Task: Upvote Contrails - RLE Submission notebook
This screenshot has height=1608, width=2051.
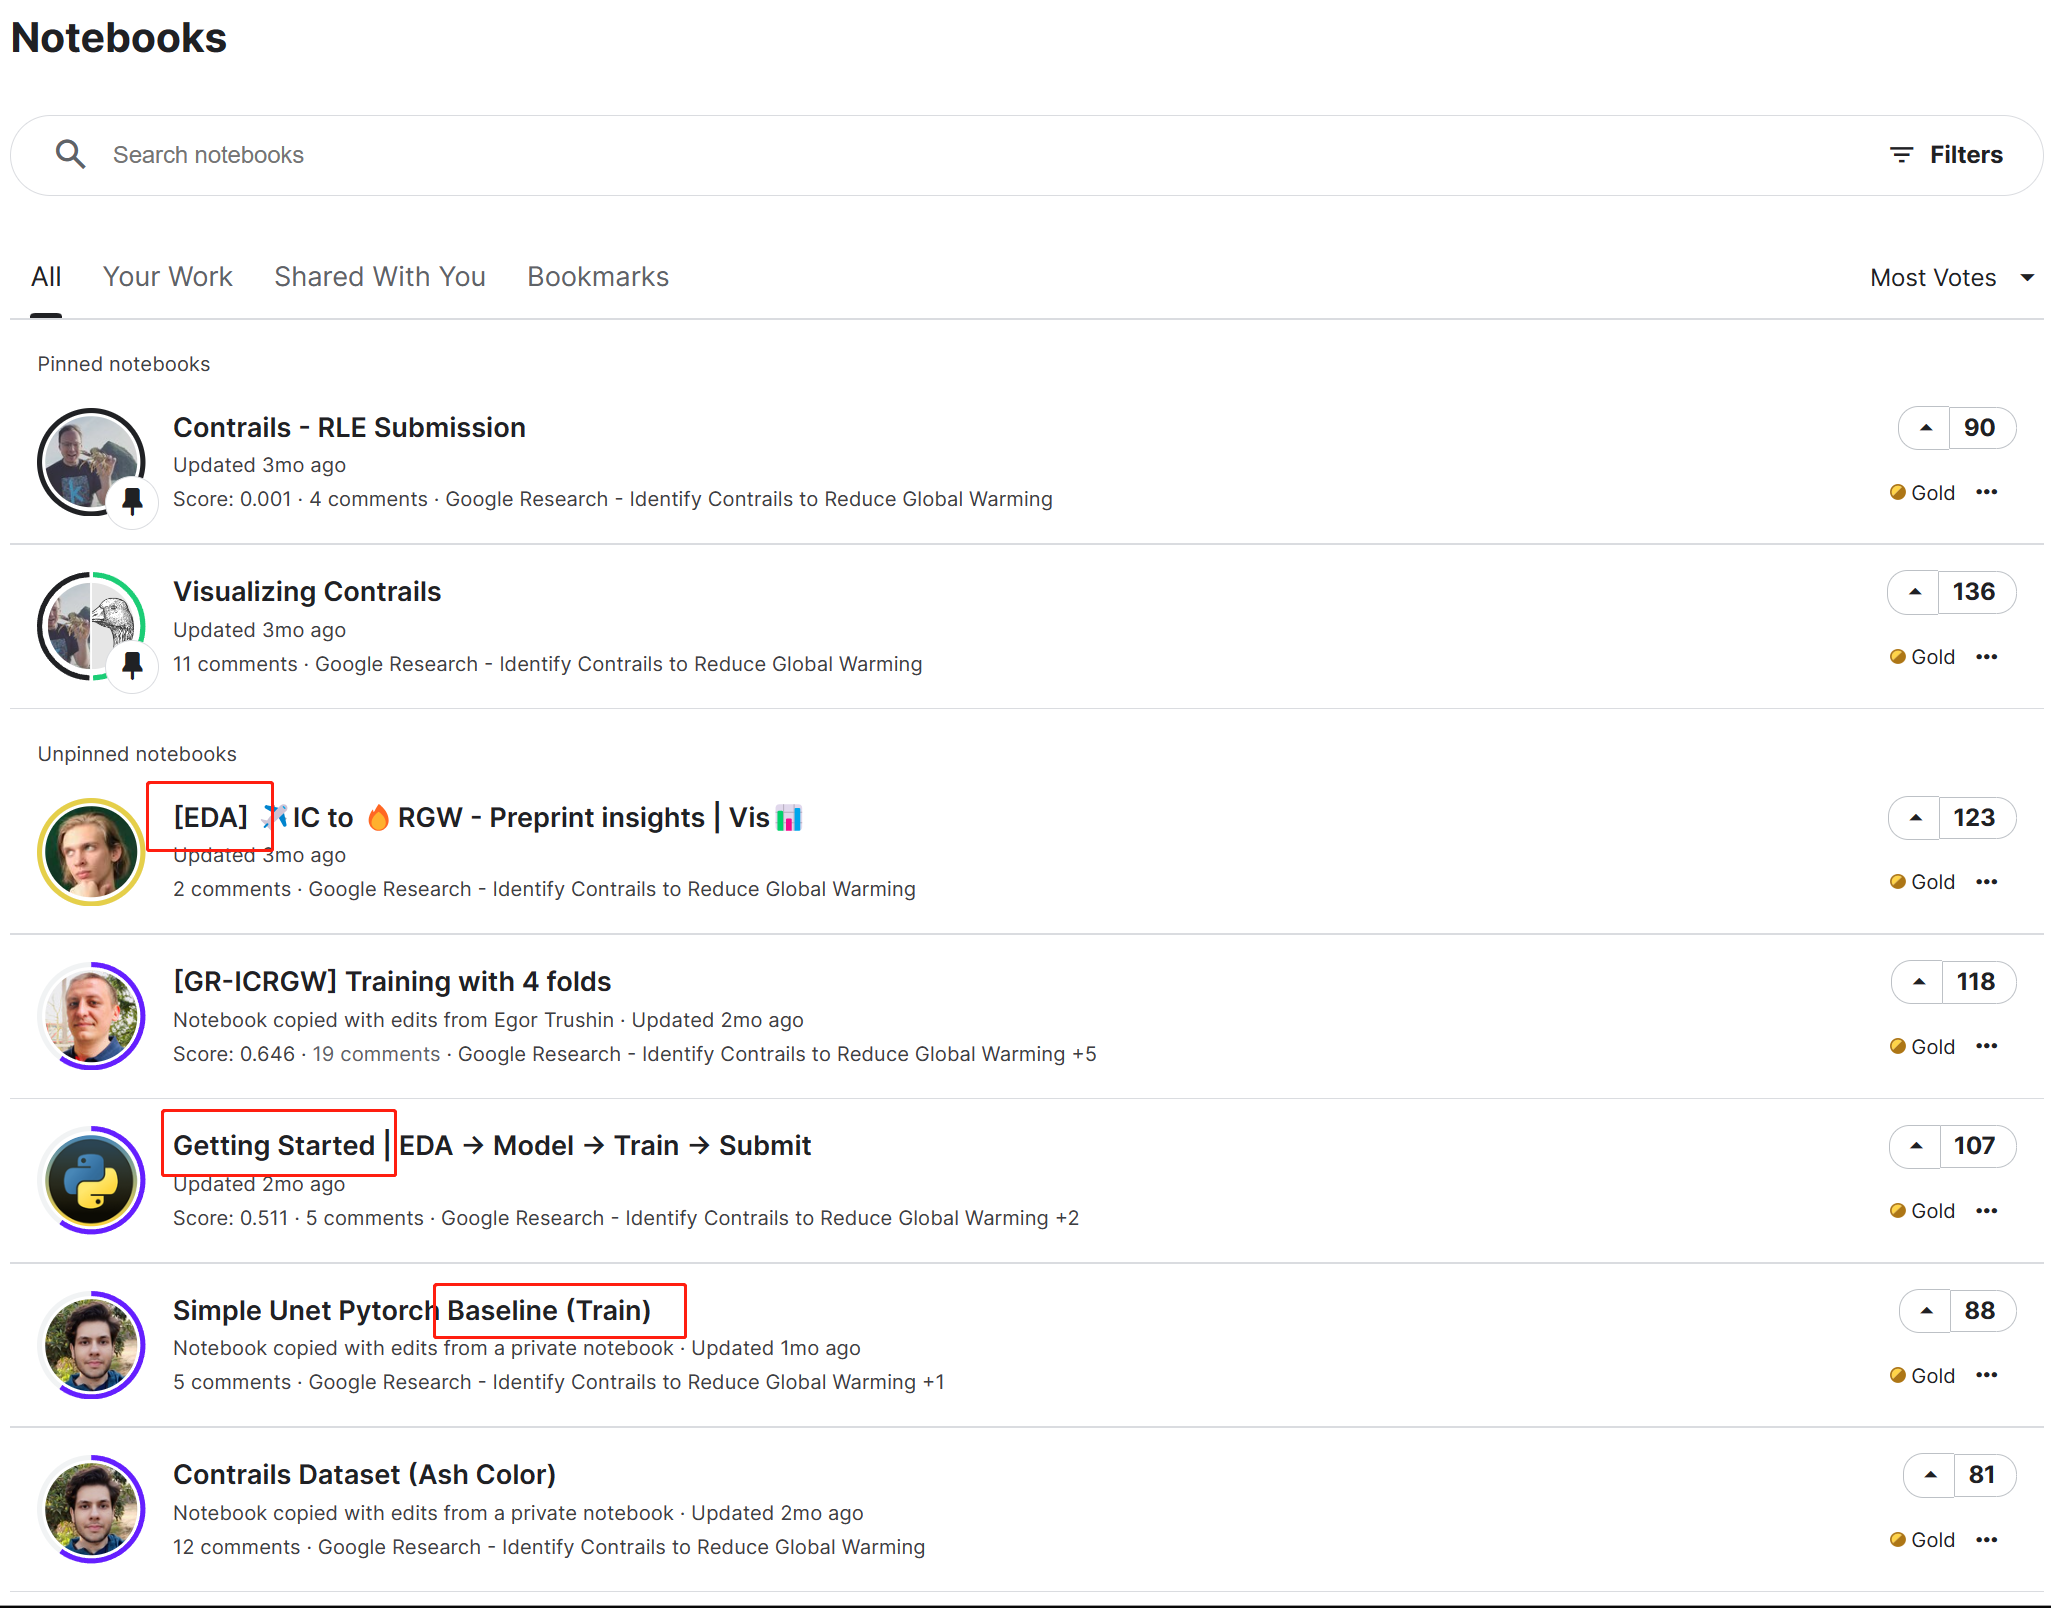Action: pos(1925,428)
